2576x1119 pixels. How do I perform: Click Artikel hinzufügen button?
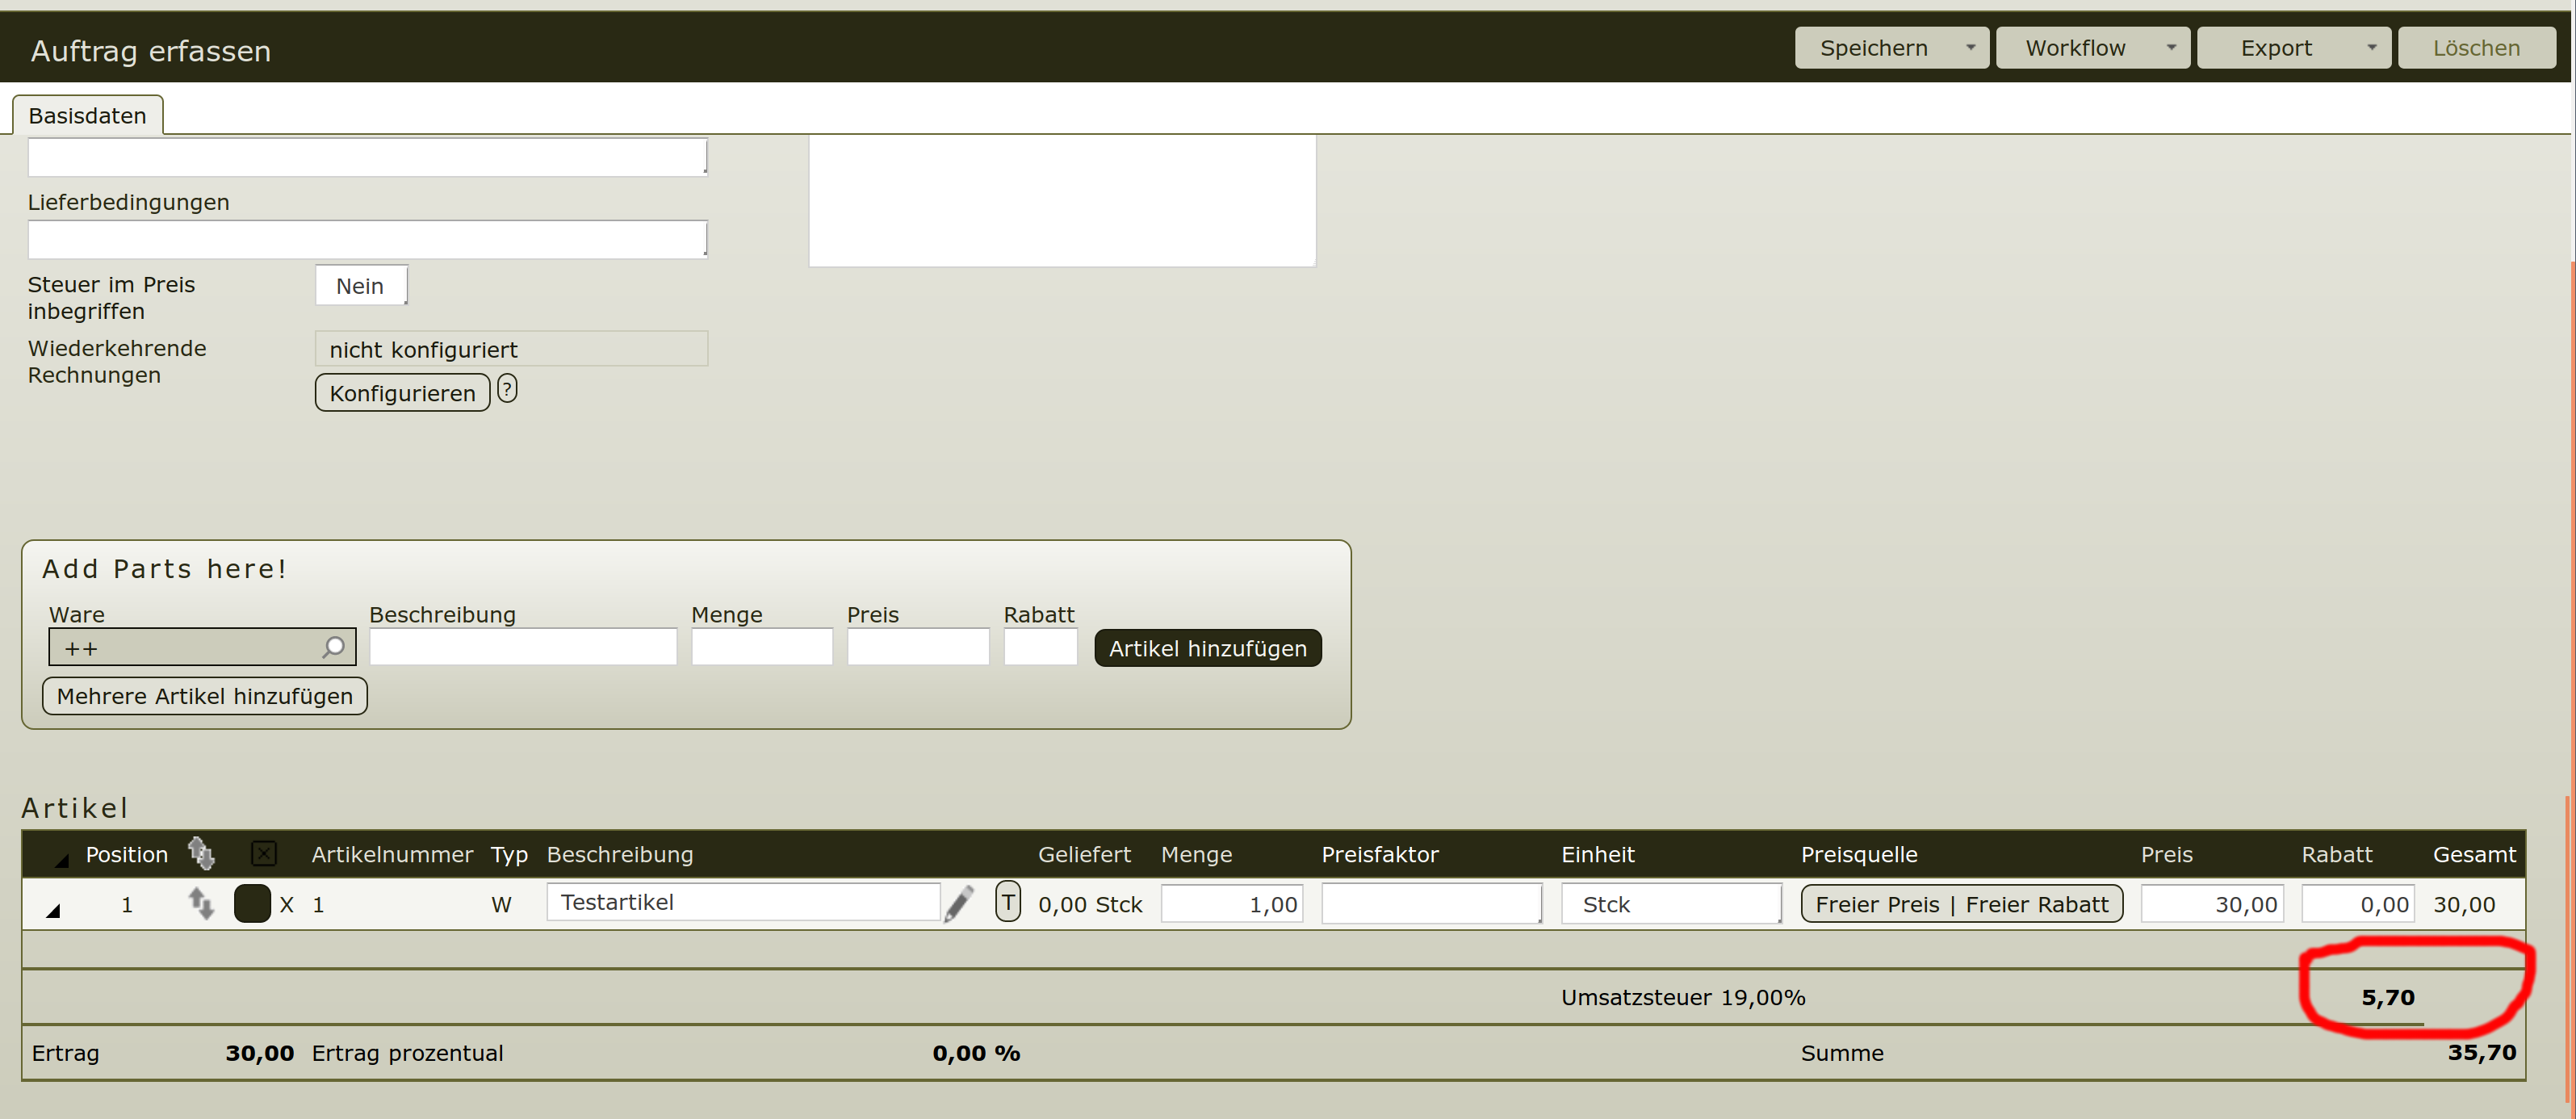click(1208, 648)
